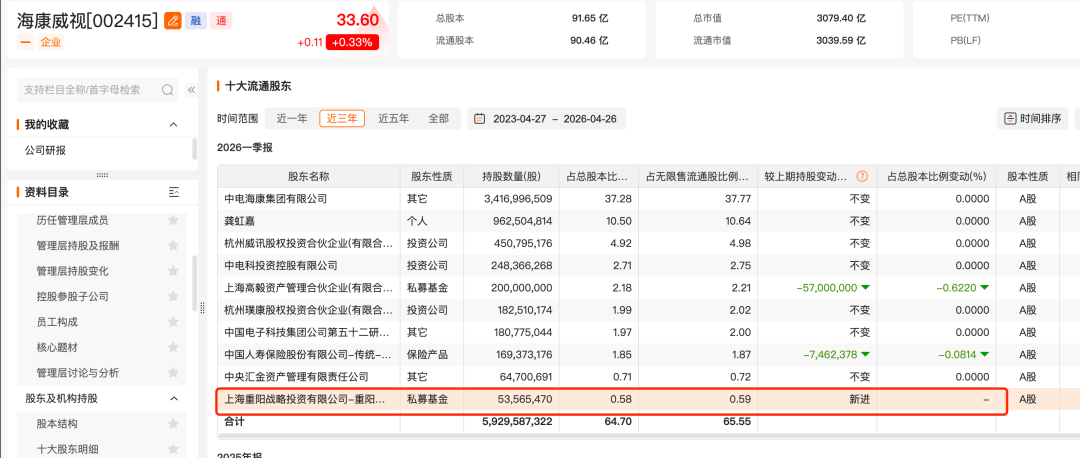Collapse the 股东及机构持股 section
Screen dimensions: 1080x458
pyautogui.click(x=173, y=399)
